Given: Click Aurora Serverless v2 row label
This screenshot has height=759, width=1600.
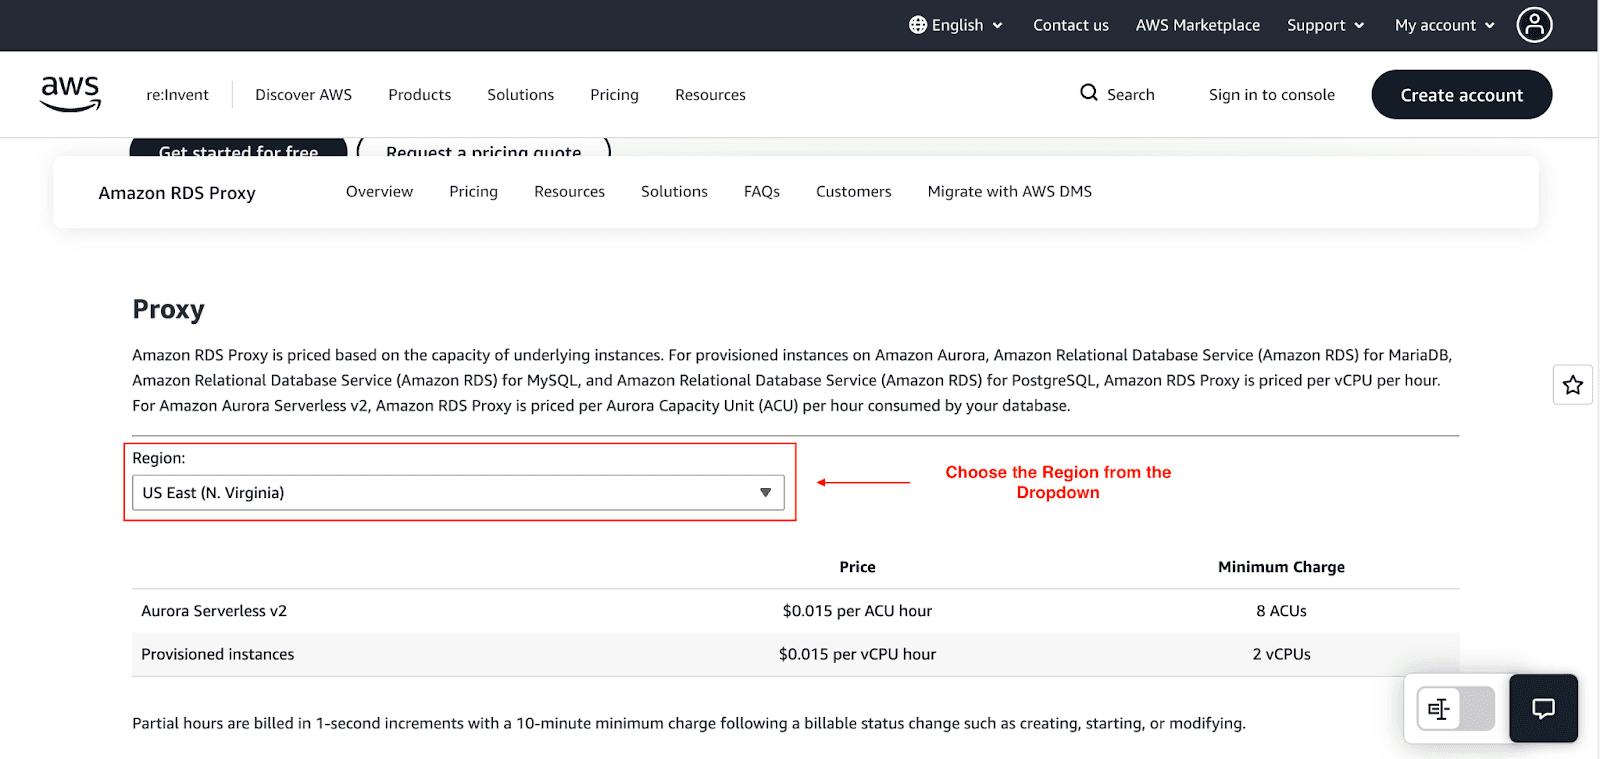Looking at the screenshot, I should (214, 611).
